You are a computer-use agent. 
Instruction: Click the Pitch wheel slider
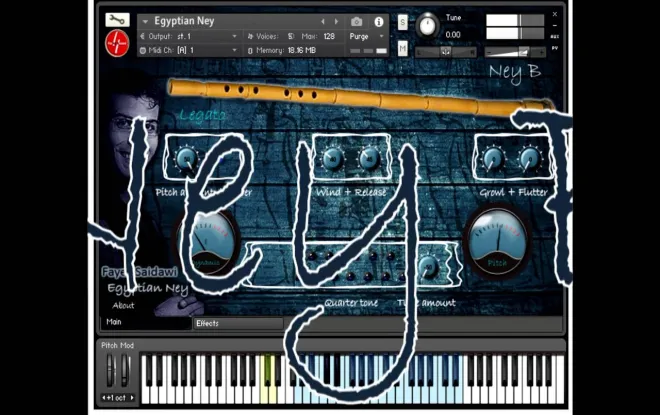(110, 371)
